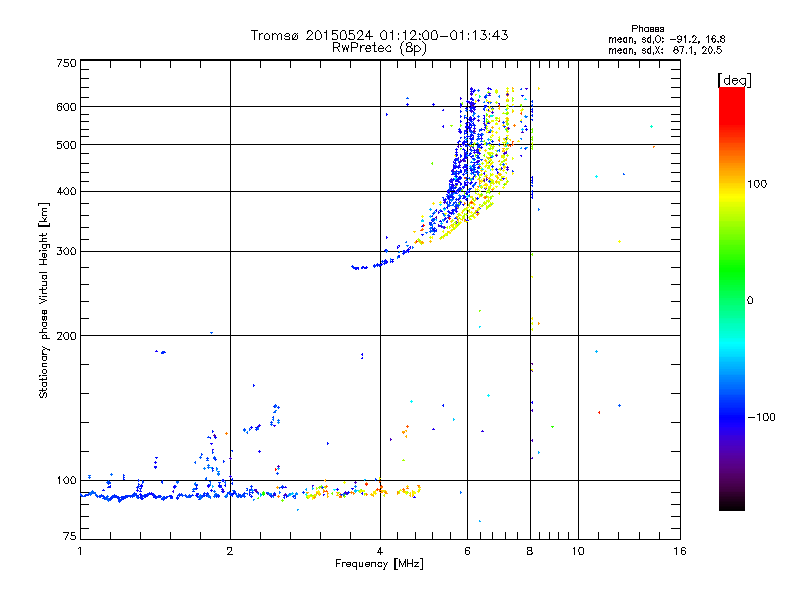Click the x-axis tick label "4"

[380, 551]
